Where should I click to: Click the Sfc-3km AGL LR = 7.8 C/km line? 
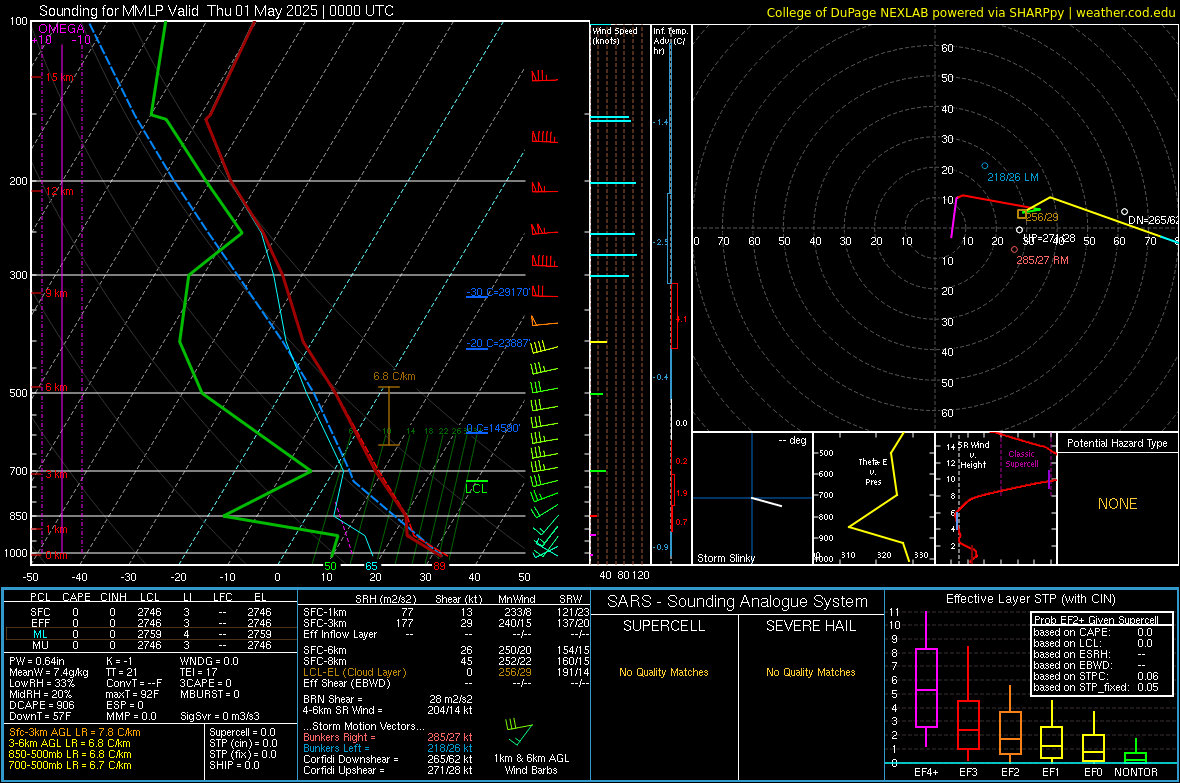click(75, 732)
